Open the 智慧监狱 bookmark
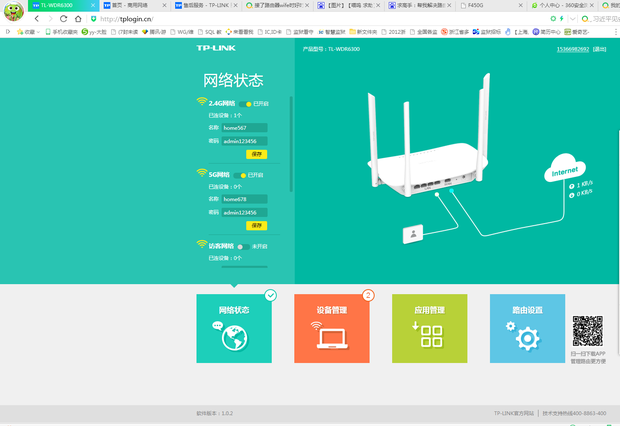This screenshot has width=620, height=426. tap(332, 32)
